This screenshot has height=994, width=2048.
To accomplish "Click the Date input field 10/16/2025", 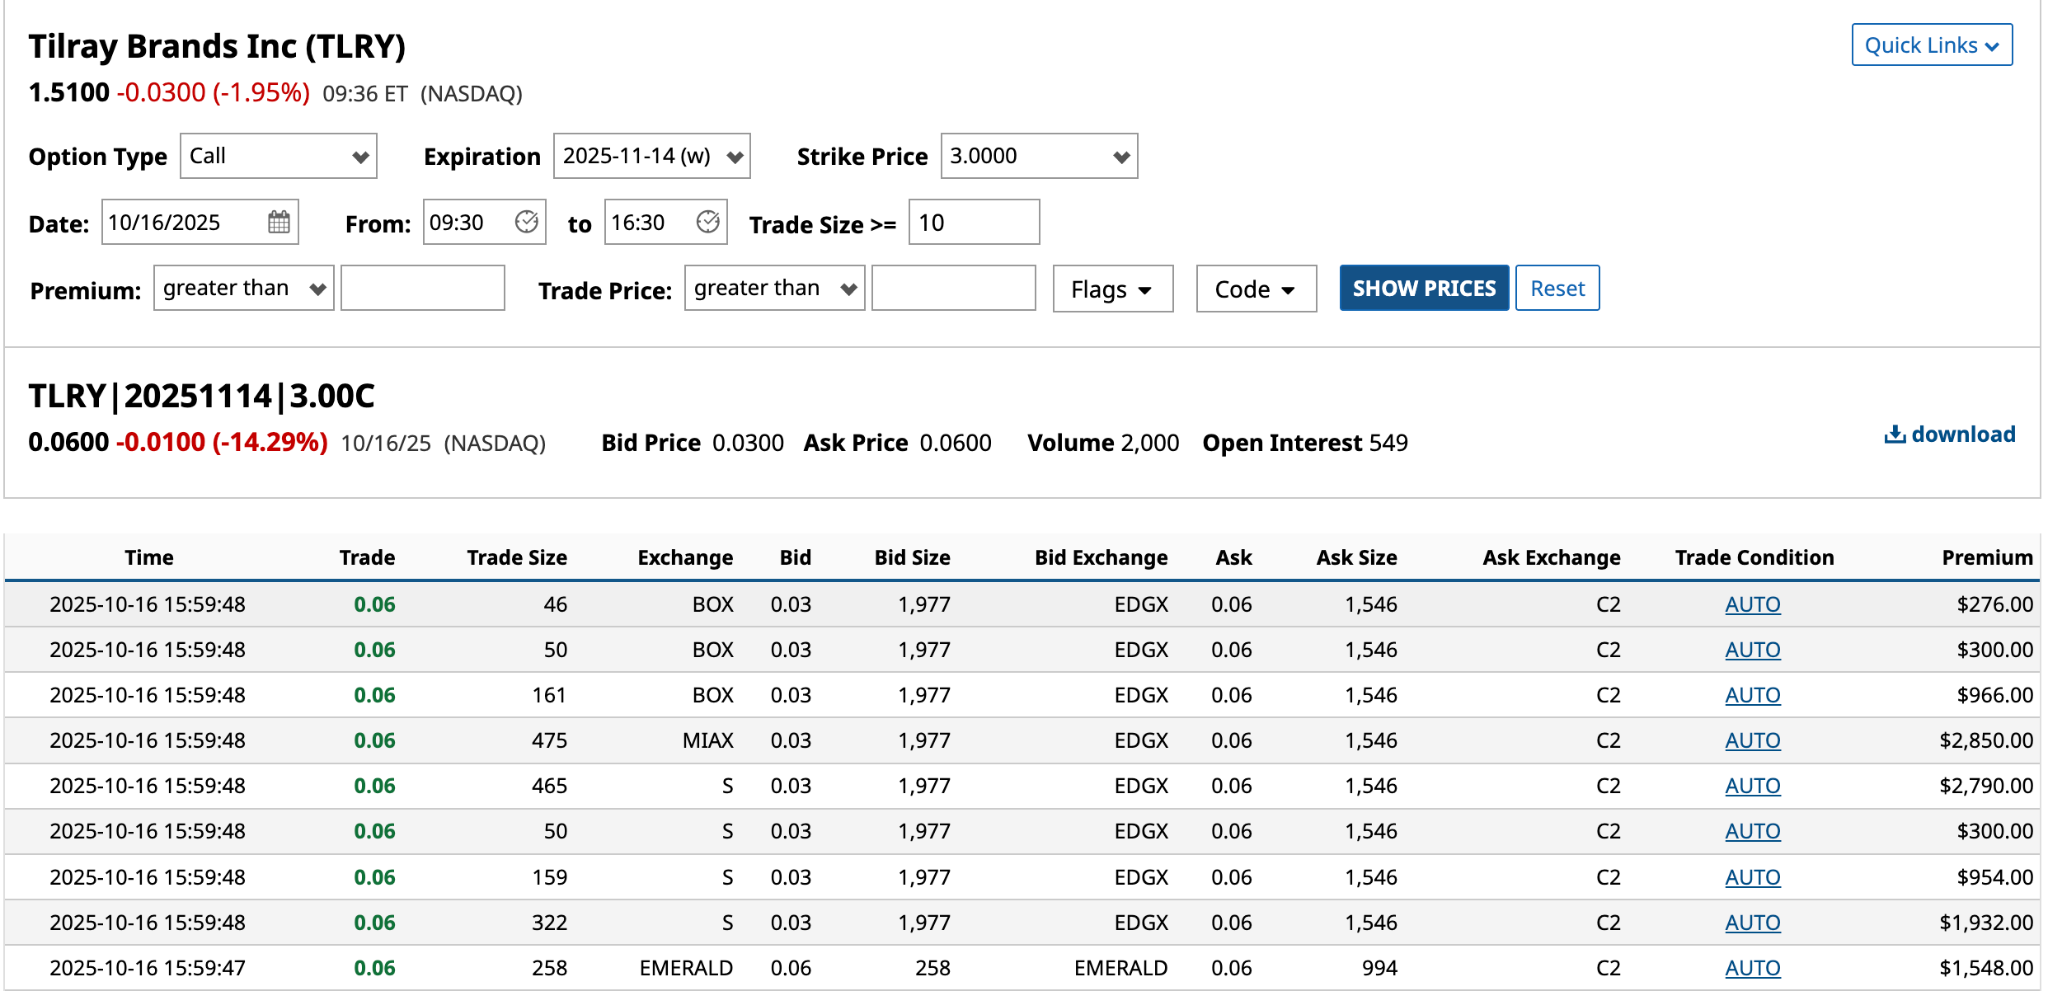I will click(x=200, y=222).
